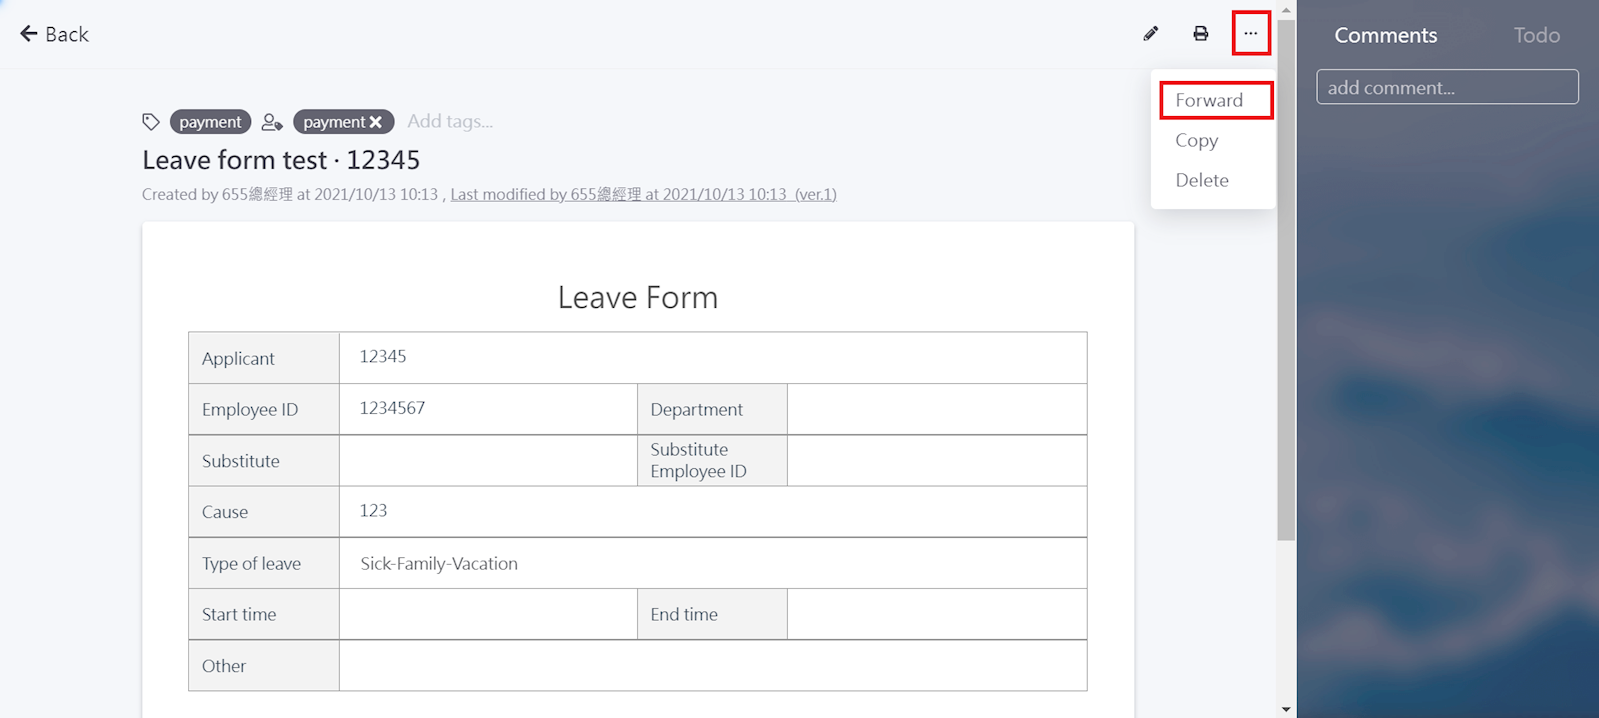Click the Add tags field
The width and height of the screenshot is (1599, 718).
(x=450, y=121)
